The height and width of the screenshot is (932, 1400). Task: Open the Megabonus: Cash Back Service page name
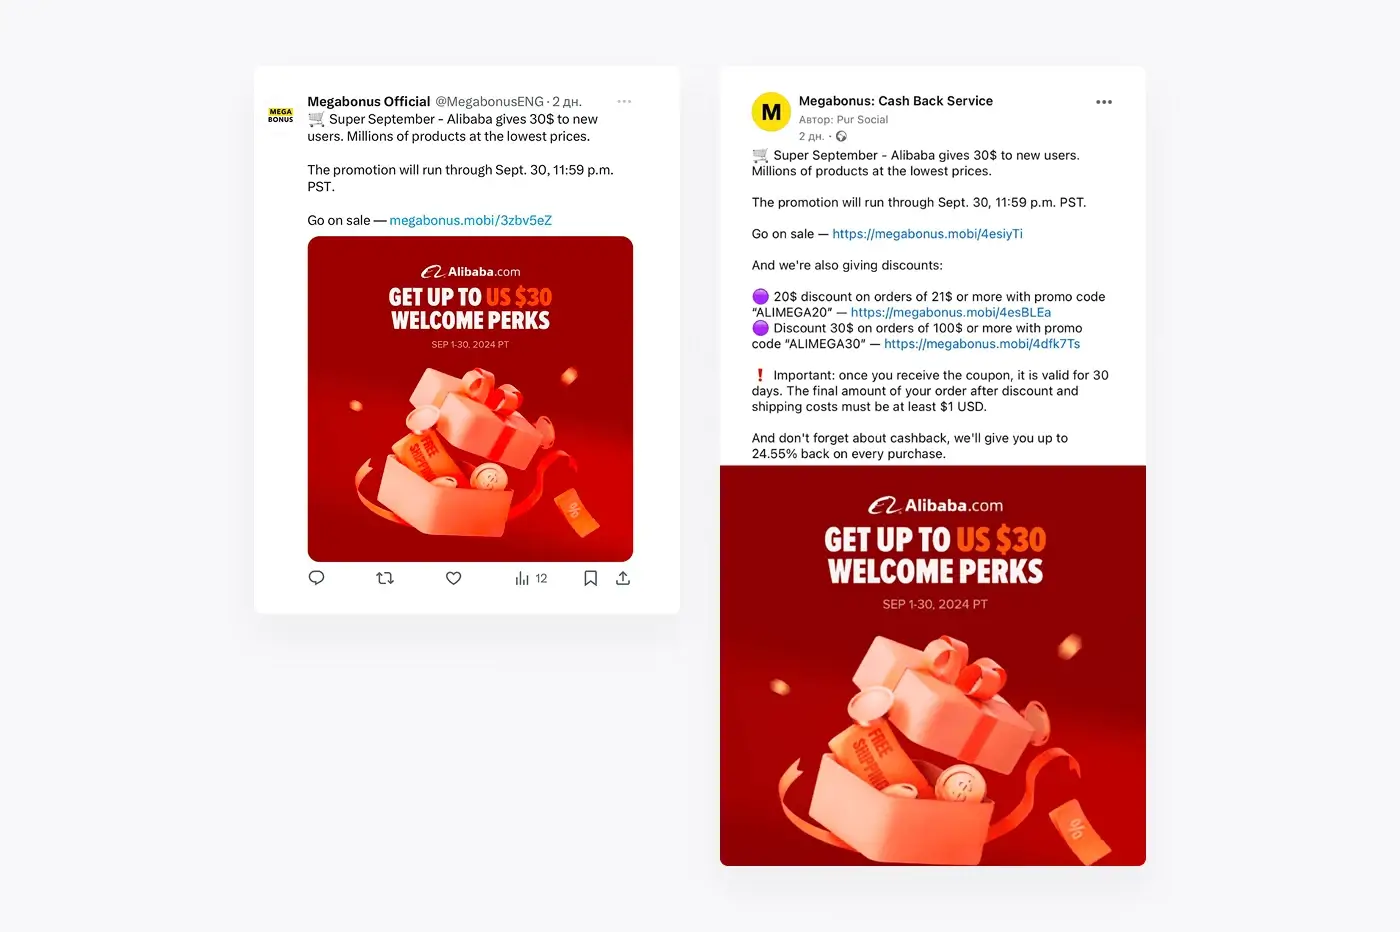(x=896, y=101)
